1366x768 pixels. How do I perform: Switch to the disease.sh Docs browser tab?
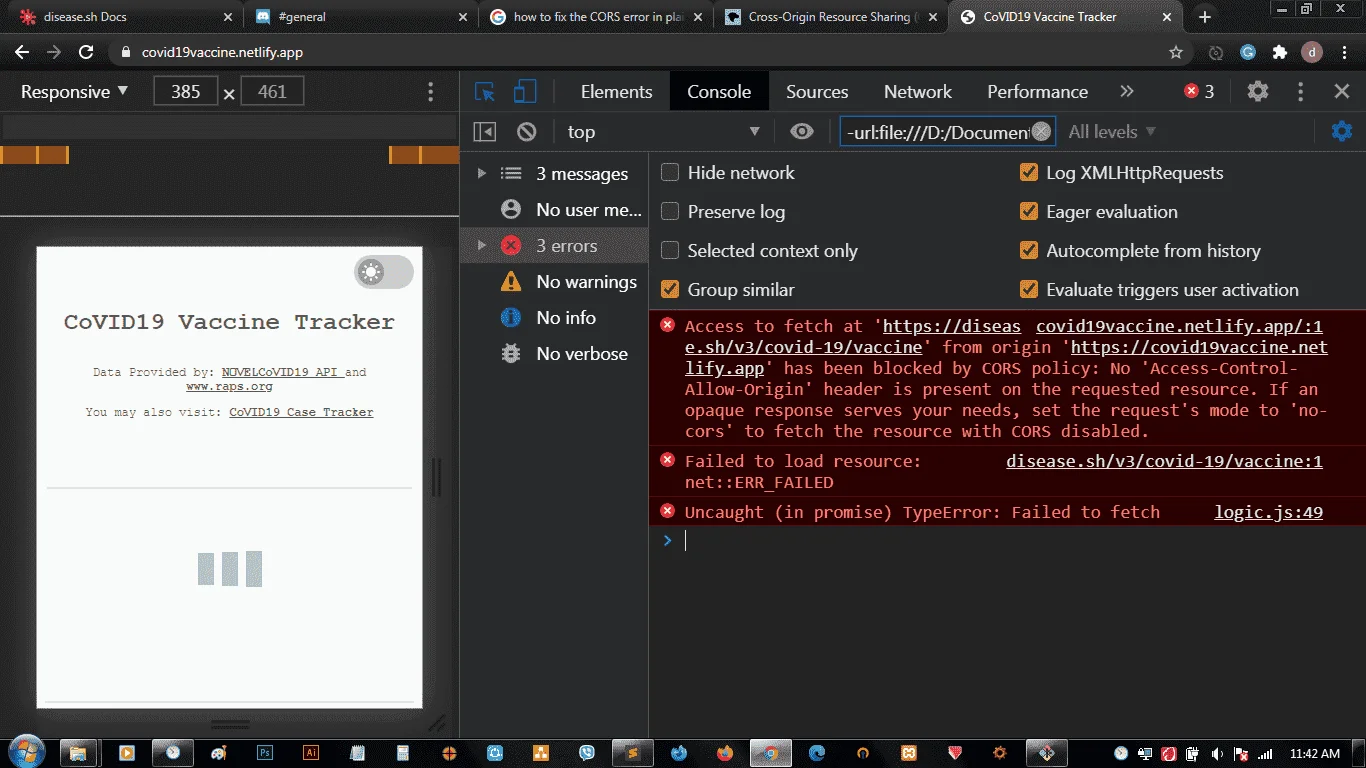coord(122,17)
